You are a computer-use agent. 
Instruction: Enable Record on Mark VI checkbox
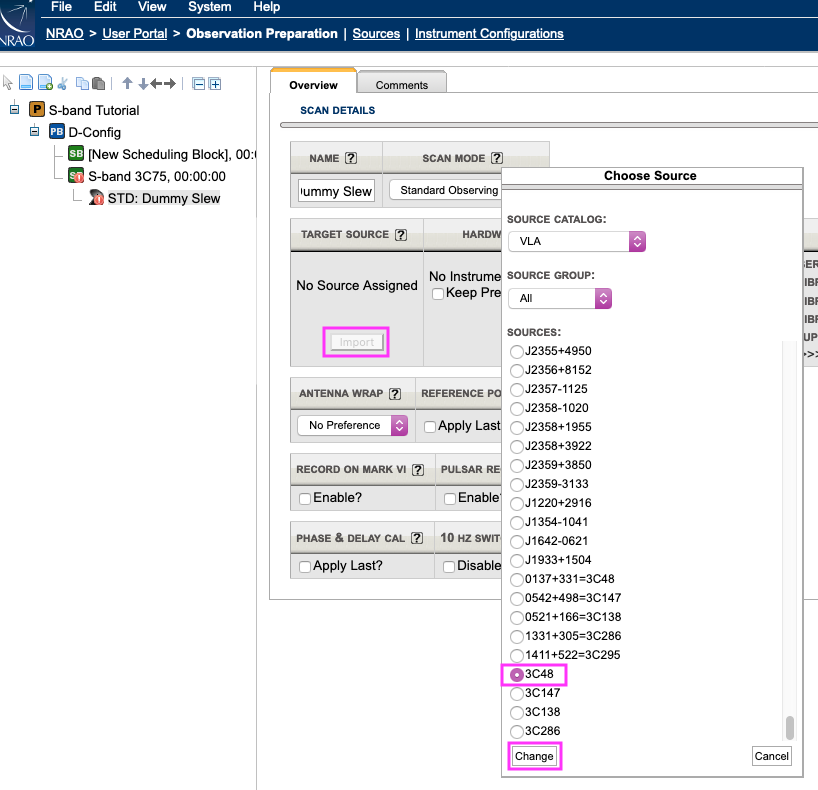pos(305,498)
